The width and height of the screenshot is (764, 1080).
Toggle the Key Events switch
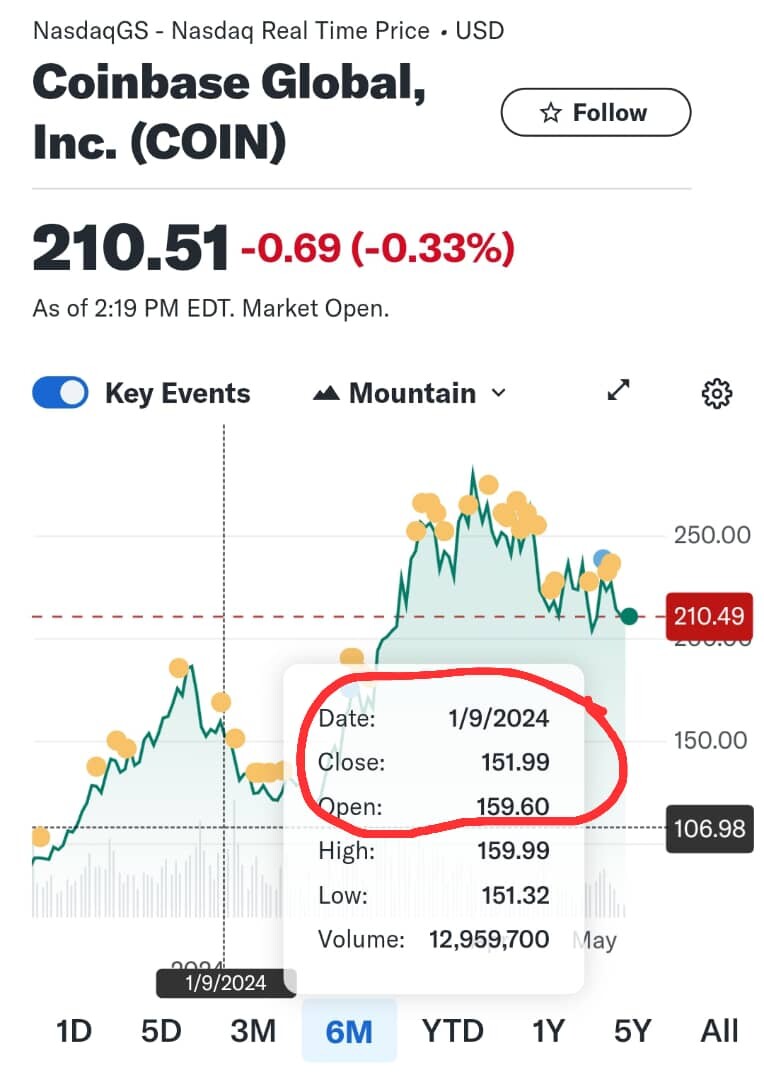click(x=60, y=393)
